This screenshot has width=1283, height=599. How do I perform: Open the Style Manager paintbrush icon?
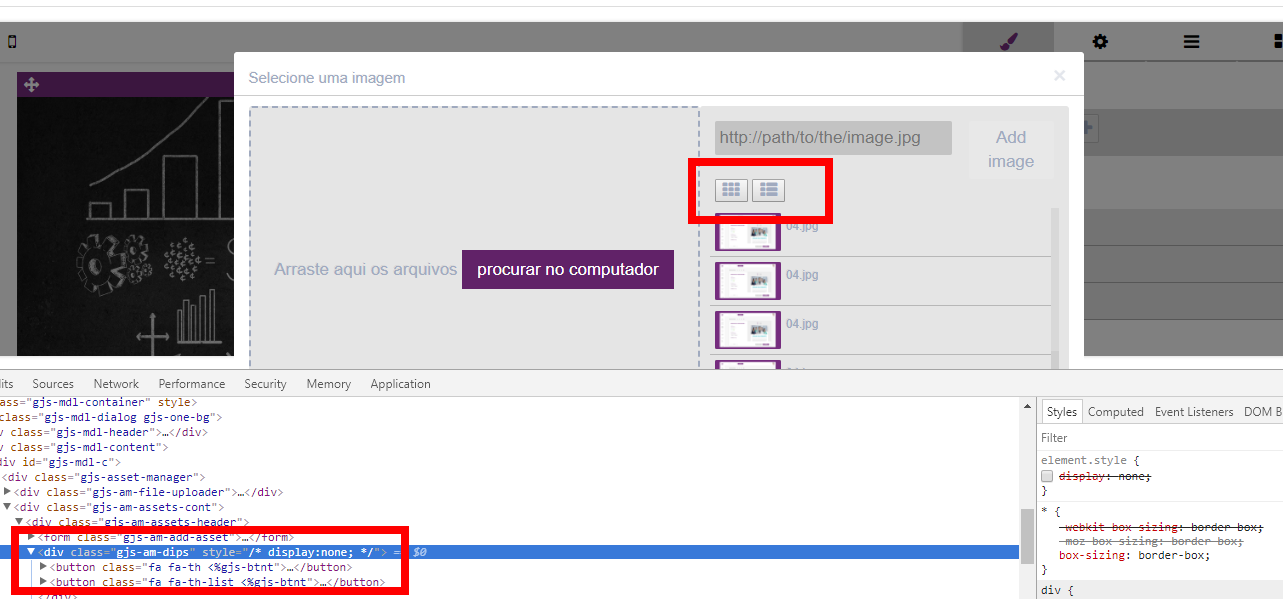(x=1008, y=41)
